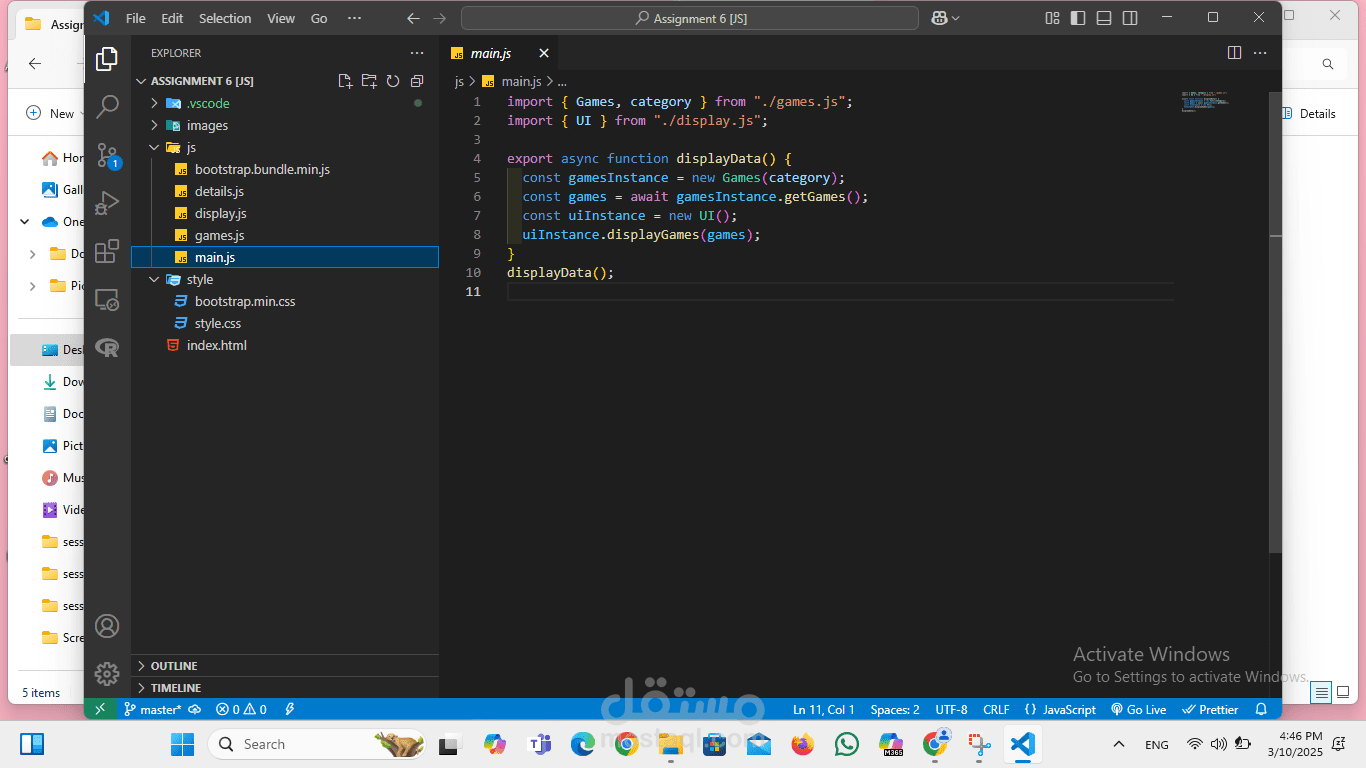Click New File icon in Explorer header
Image resolution: width=1366 pixels, height=768 pixels.
click(x=345, y=81)
